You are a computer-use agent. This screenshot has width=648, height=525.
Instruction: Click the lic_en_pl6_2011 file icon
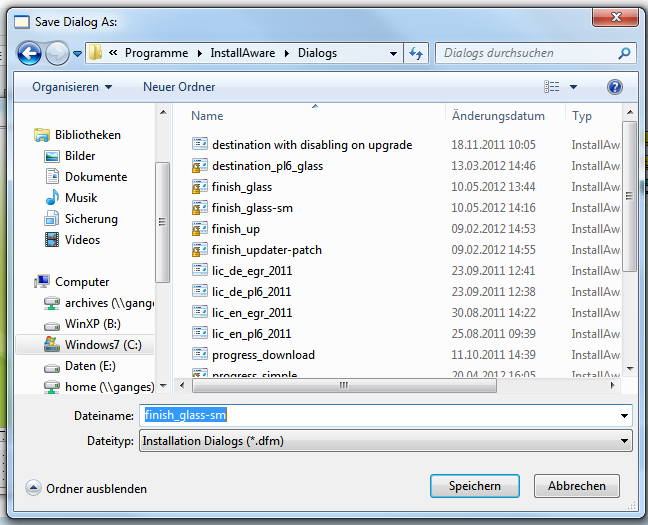click(200, 333)
